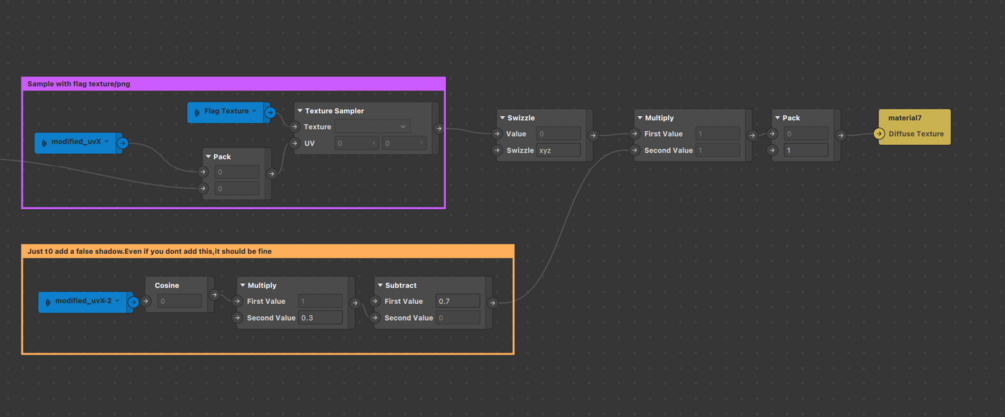
Task: Click Pack input port wired from modified_uvX
Action: [x=203, y=172]
